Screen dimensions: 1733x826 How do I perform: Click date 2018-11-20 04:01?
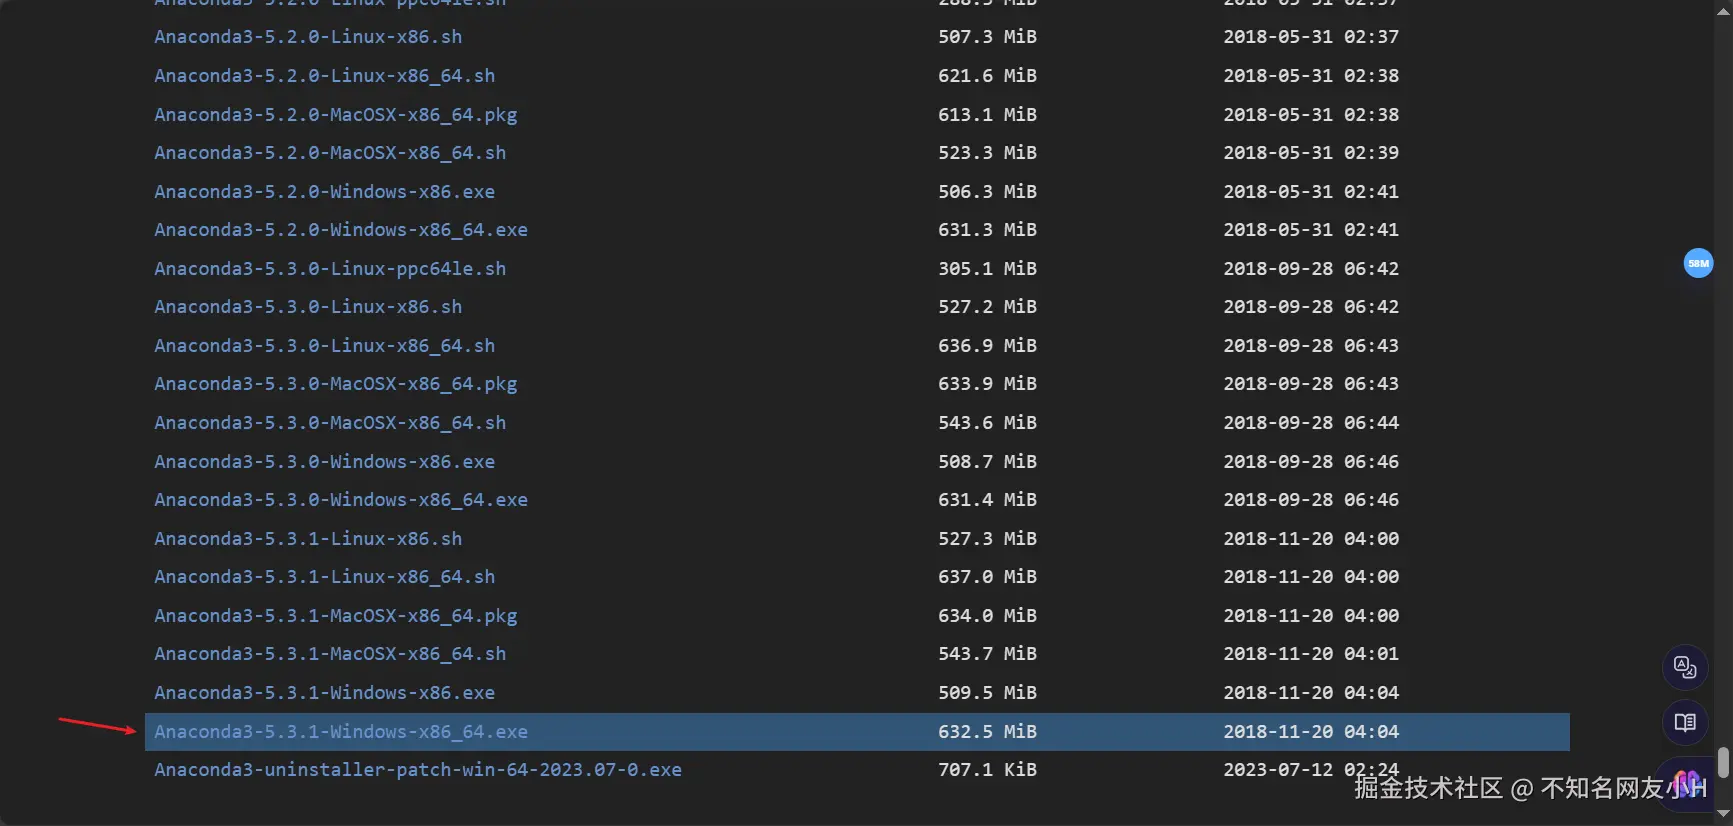[1311, 654]
